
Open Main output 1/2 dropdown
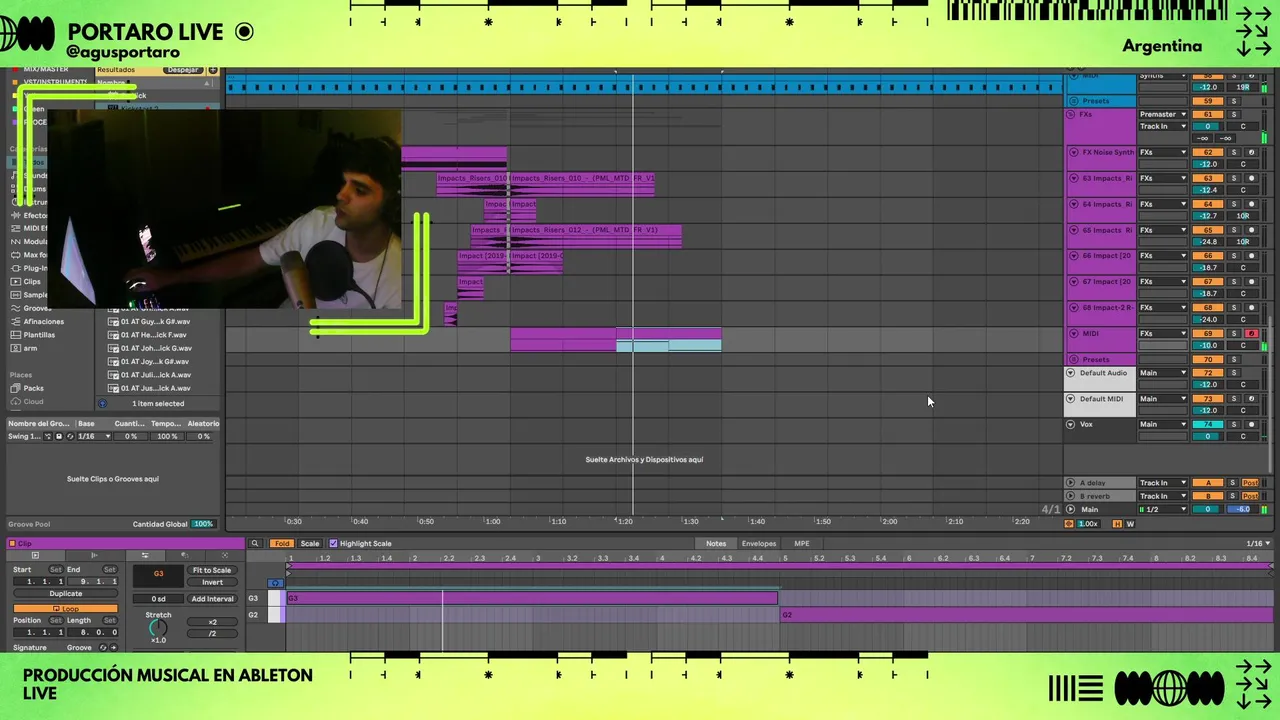[x=1163, y=509]
